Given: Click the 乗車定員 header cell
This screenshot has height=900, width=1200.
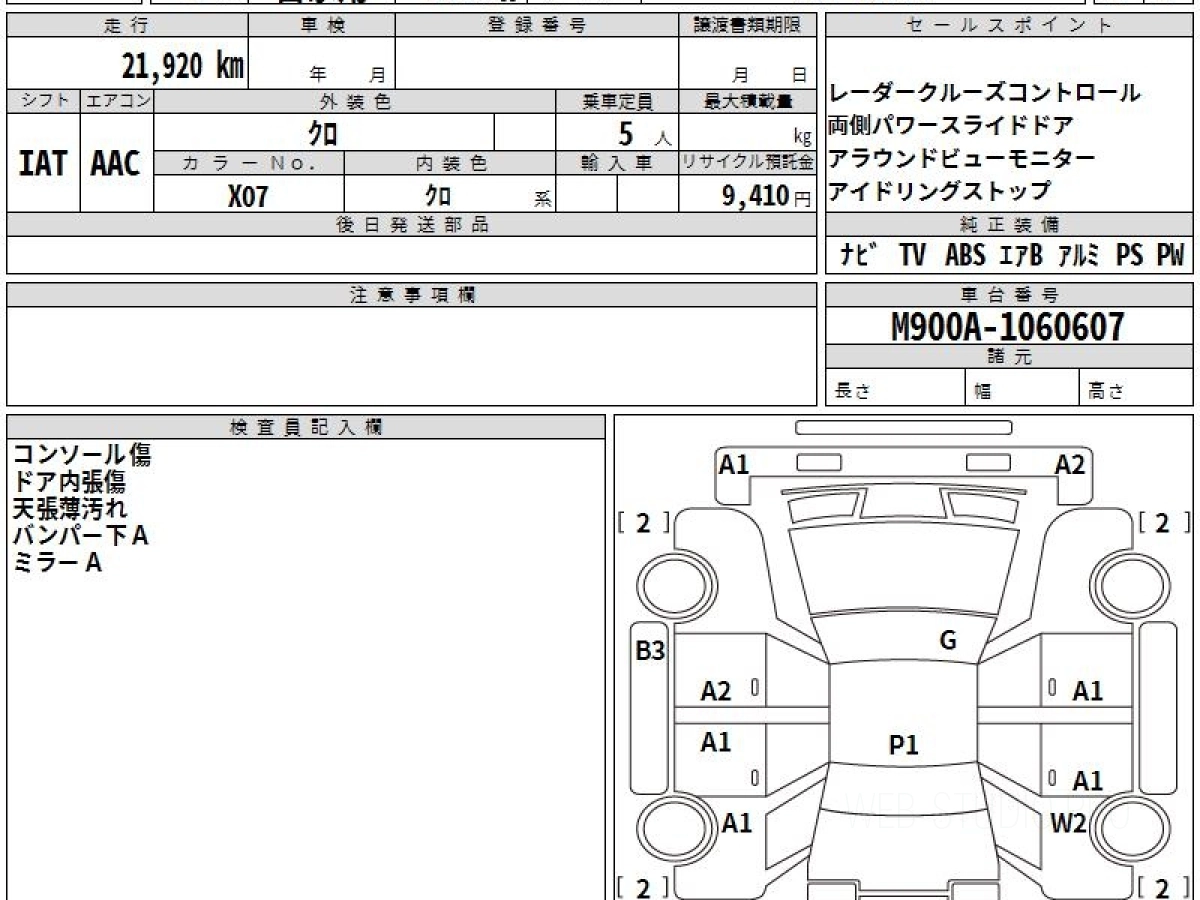Looking at the screenshot, I should (x=617, y=101).
